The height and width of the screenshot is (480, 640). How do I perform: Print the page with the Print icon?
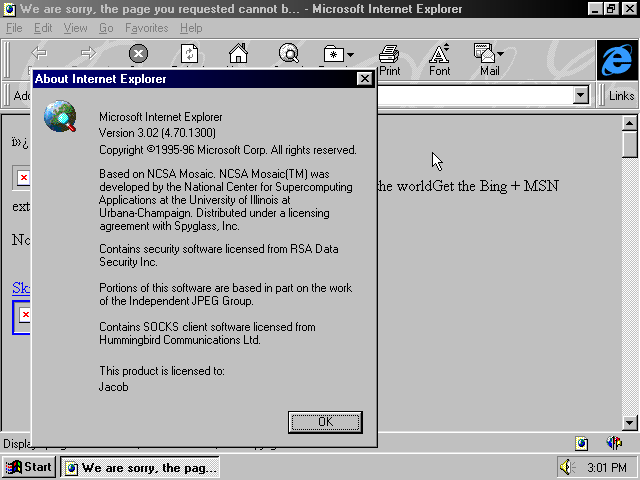point(389,54)
